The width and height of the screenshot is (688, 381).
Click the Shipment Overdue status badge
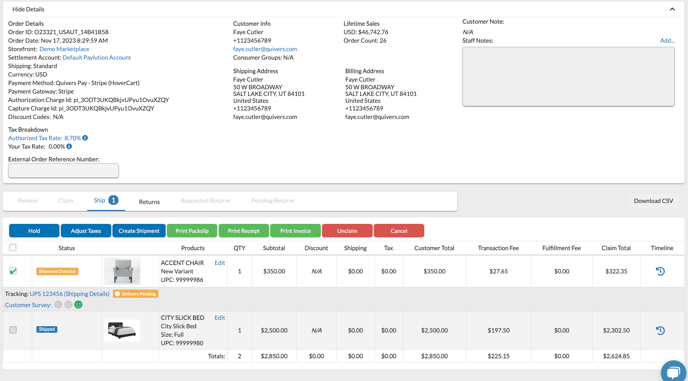point(57,271)
